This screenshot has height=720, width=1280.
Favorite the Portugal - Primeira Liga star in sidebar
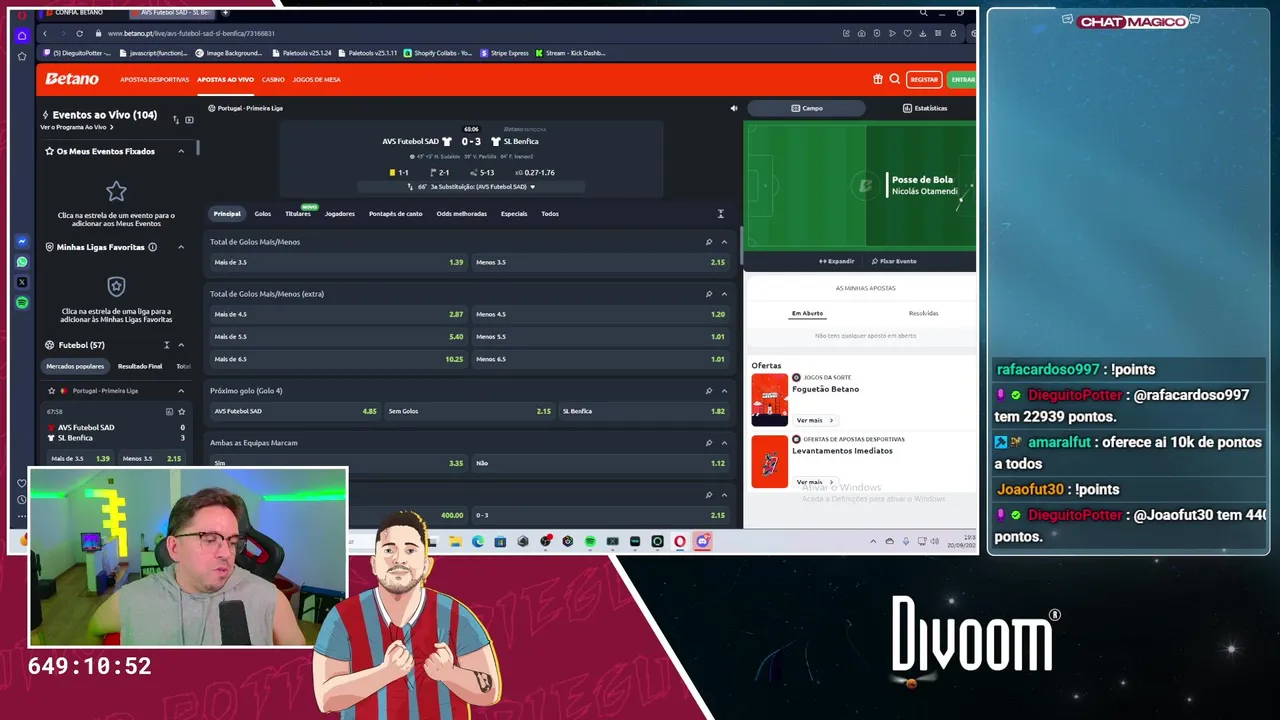[51, 391]
